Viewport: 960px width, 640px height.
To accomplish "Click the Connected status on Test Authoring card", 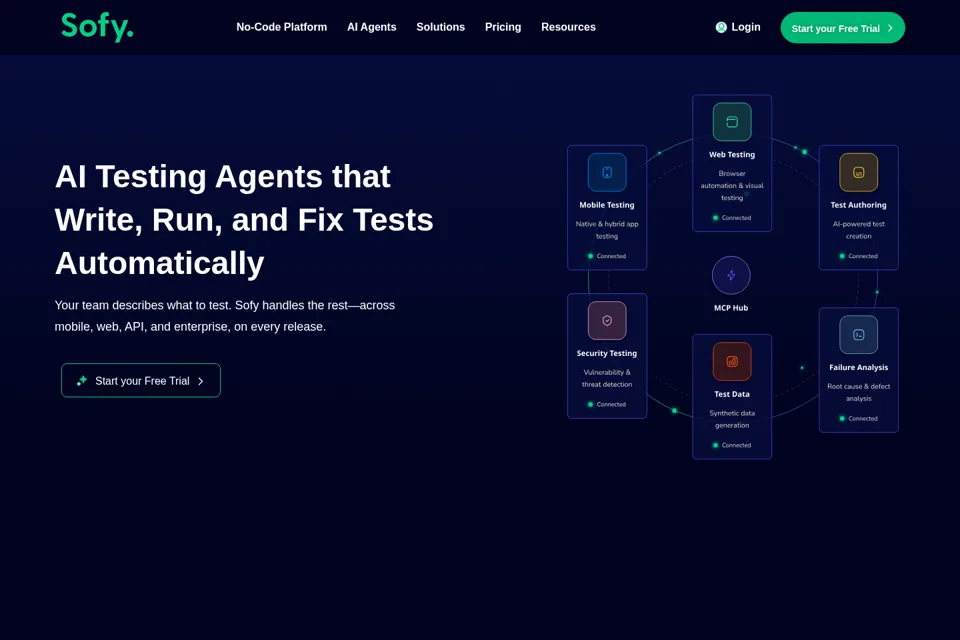I will point(858,256).
